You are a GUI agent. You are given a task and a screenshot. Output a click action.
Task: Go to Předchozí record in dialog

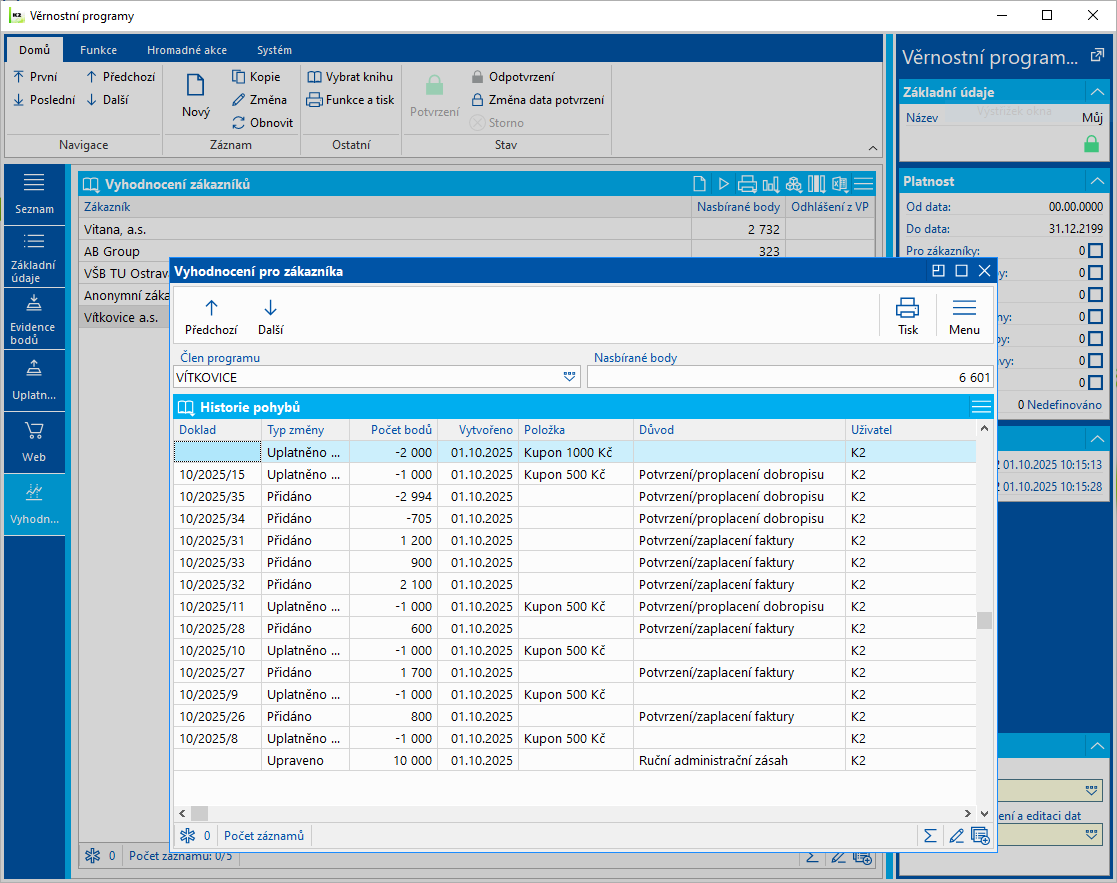(x=211, y=315)
